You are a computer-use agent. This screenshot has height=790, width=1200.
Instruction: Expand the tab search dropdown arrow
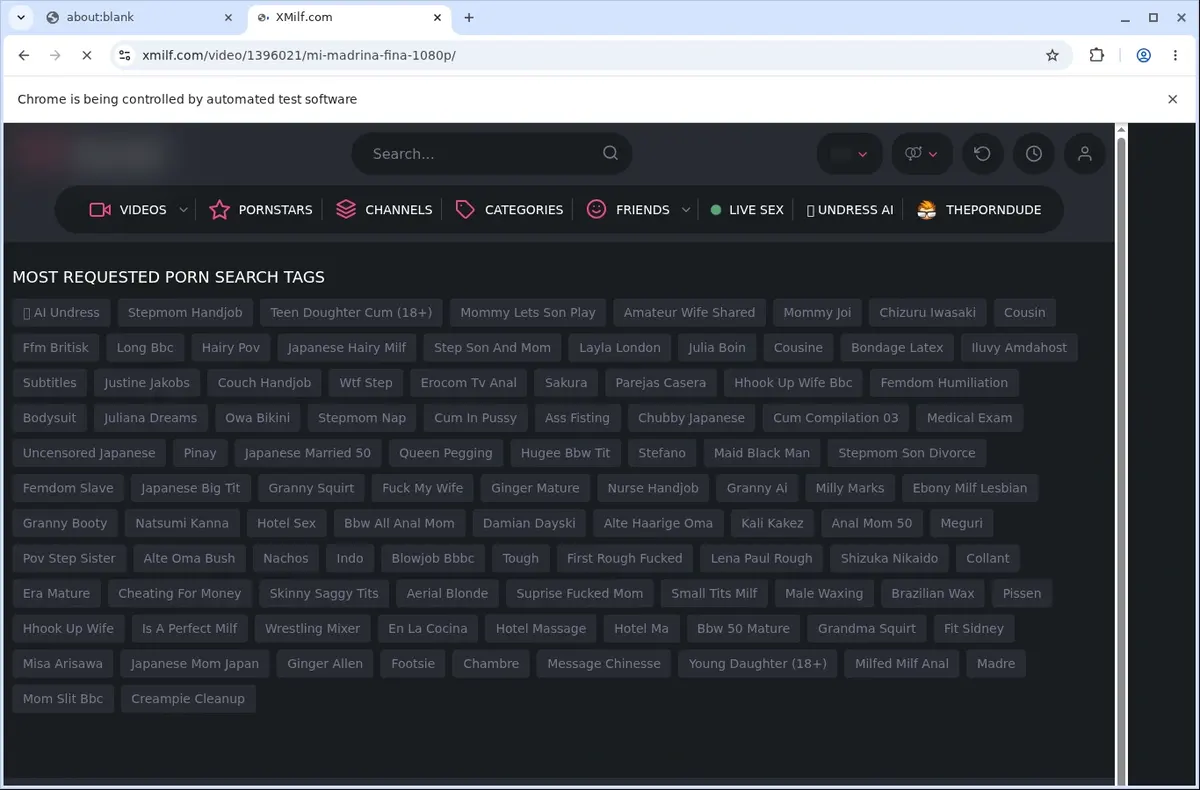click(20, 17)
